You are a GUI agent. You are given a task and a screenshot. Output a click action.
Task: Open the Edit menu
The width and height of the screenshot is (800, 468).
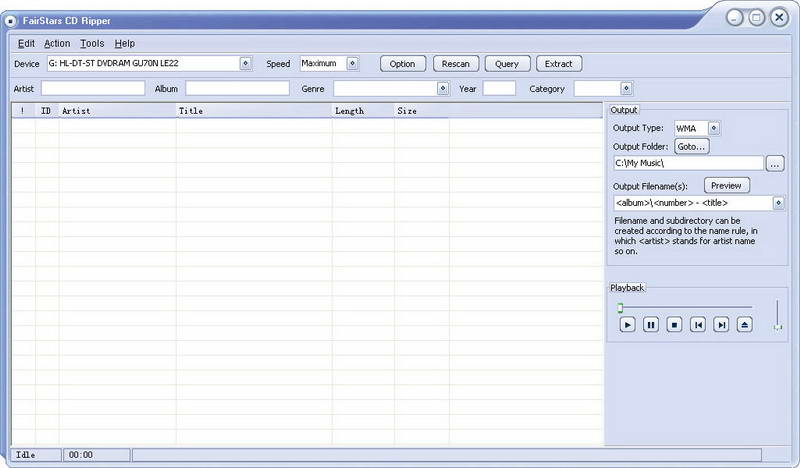[26, 43]
